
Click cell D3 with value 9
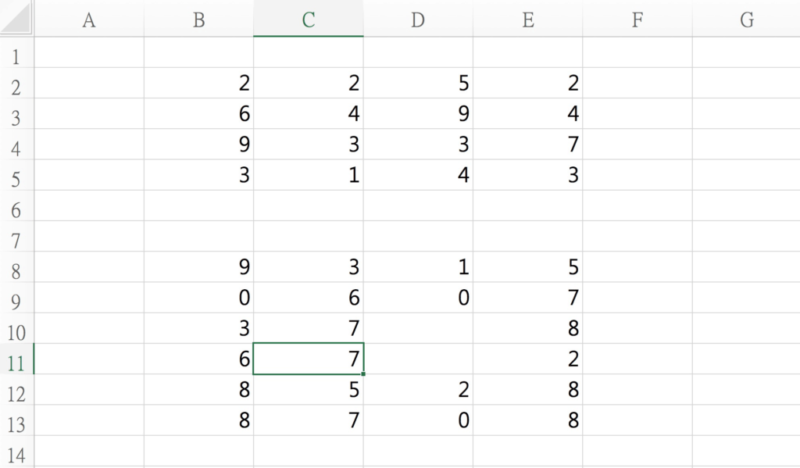418,114
